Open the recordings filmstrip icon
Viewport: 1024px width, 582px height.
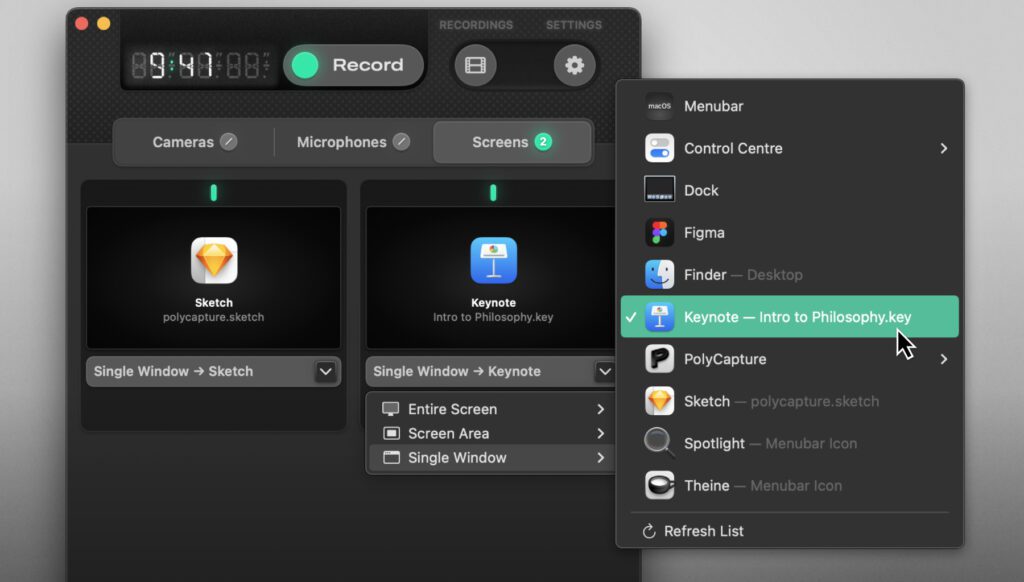coord(475,66)
